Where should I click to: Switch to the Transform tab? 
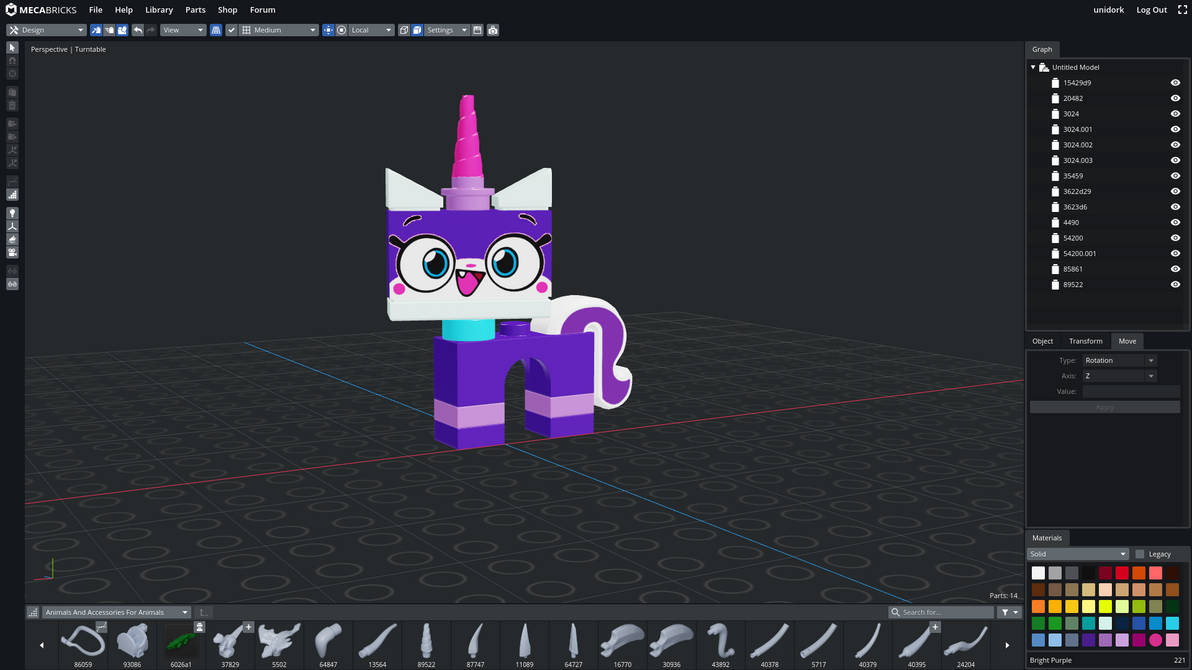click(x=1085, y=341)
